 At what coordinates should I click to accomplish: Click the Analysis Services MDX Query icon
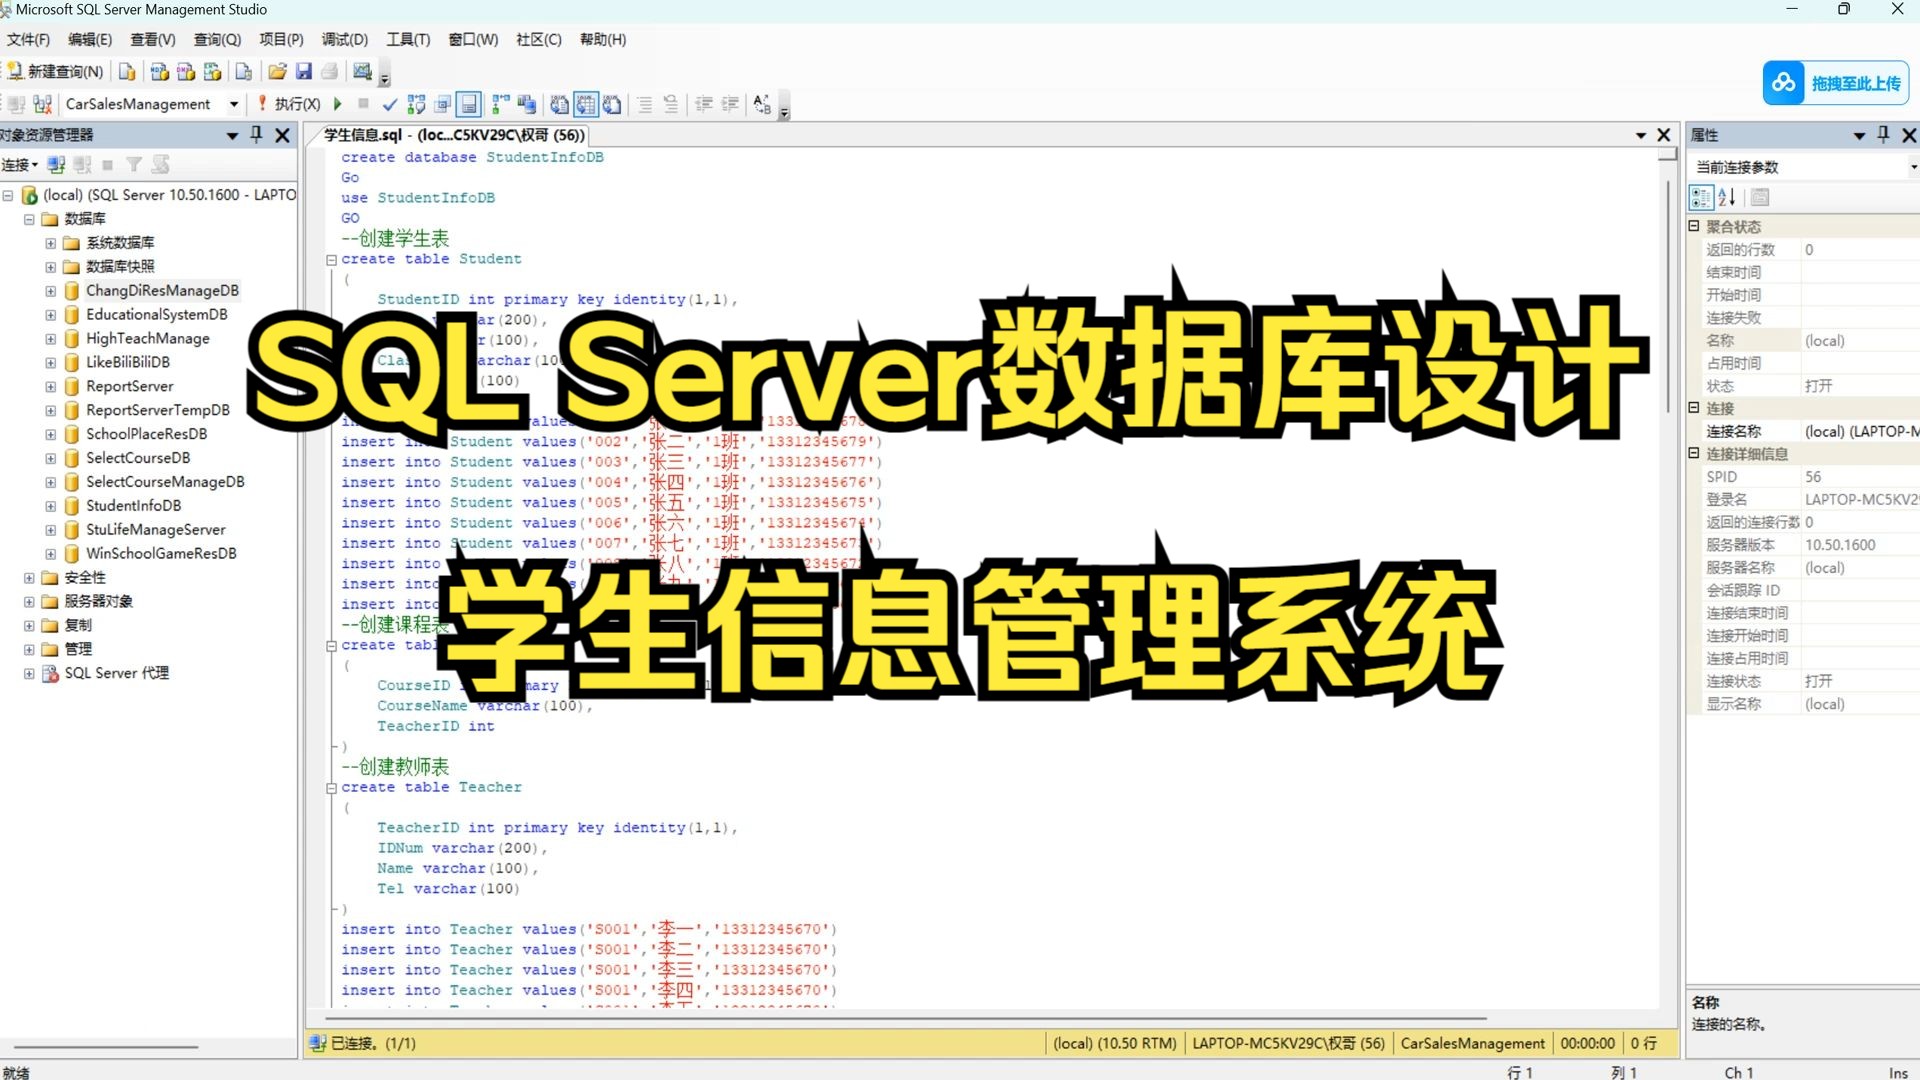pyautogui.click(x=159, y=71)
